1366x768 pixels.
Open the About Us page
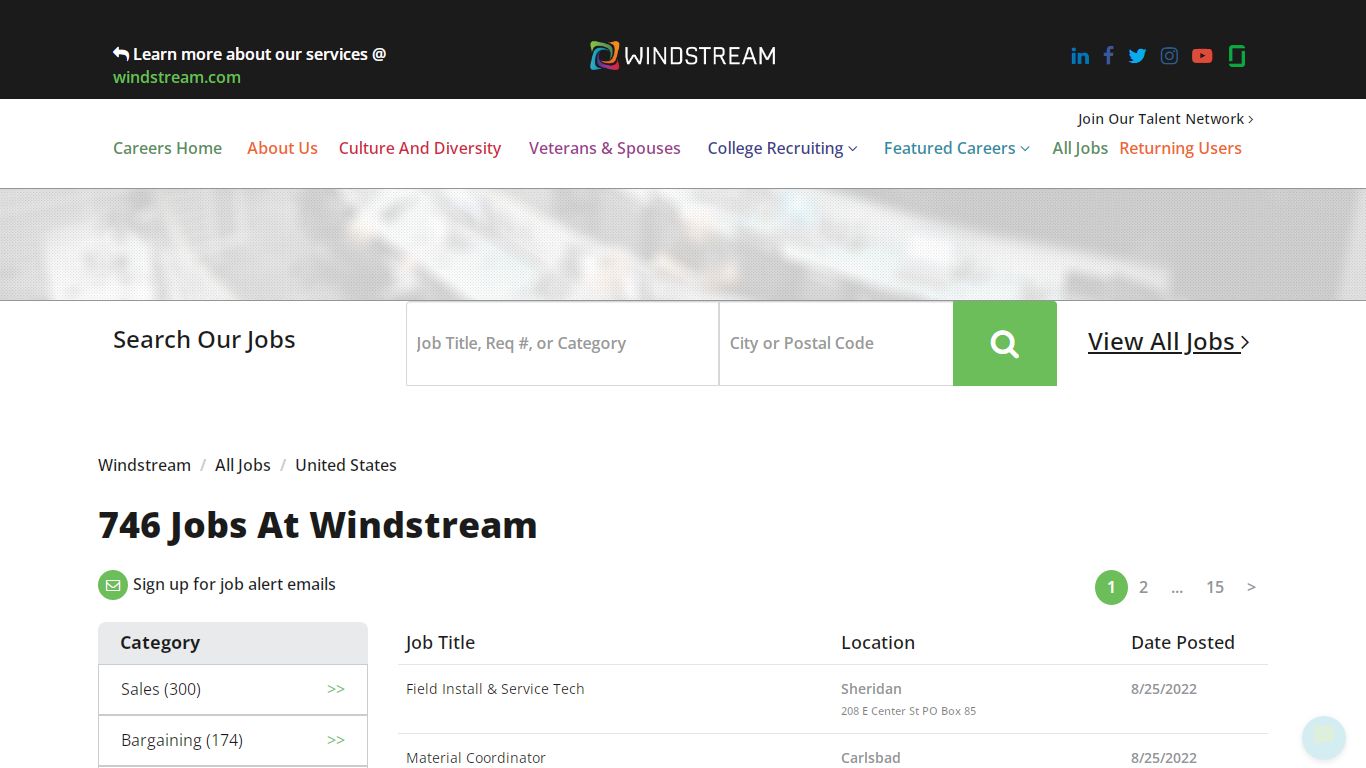coord(282,148)
